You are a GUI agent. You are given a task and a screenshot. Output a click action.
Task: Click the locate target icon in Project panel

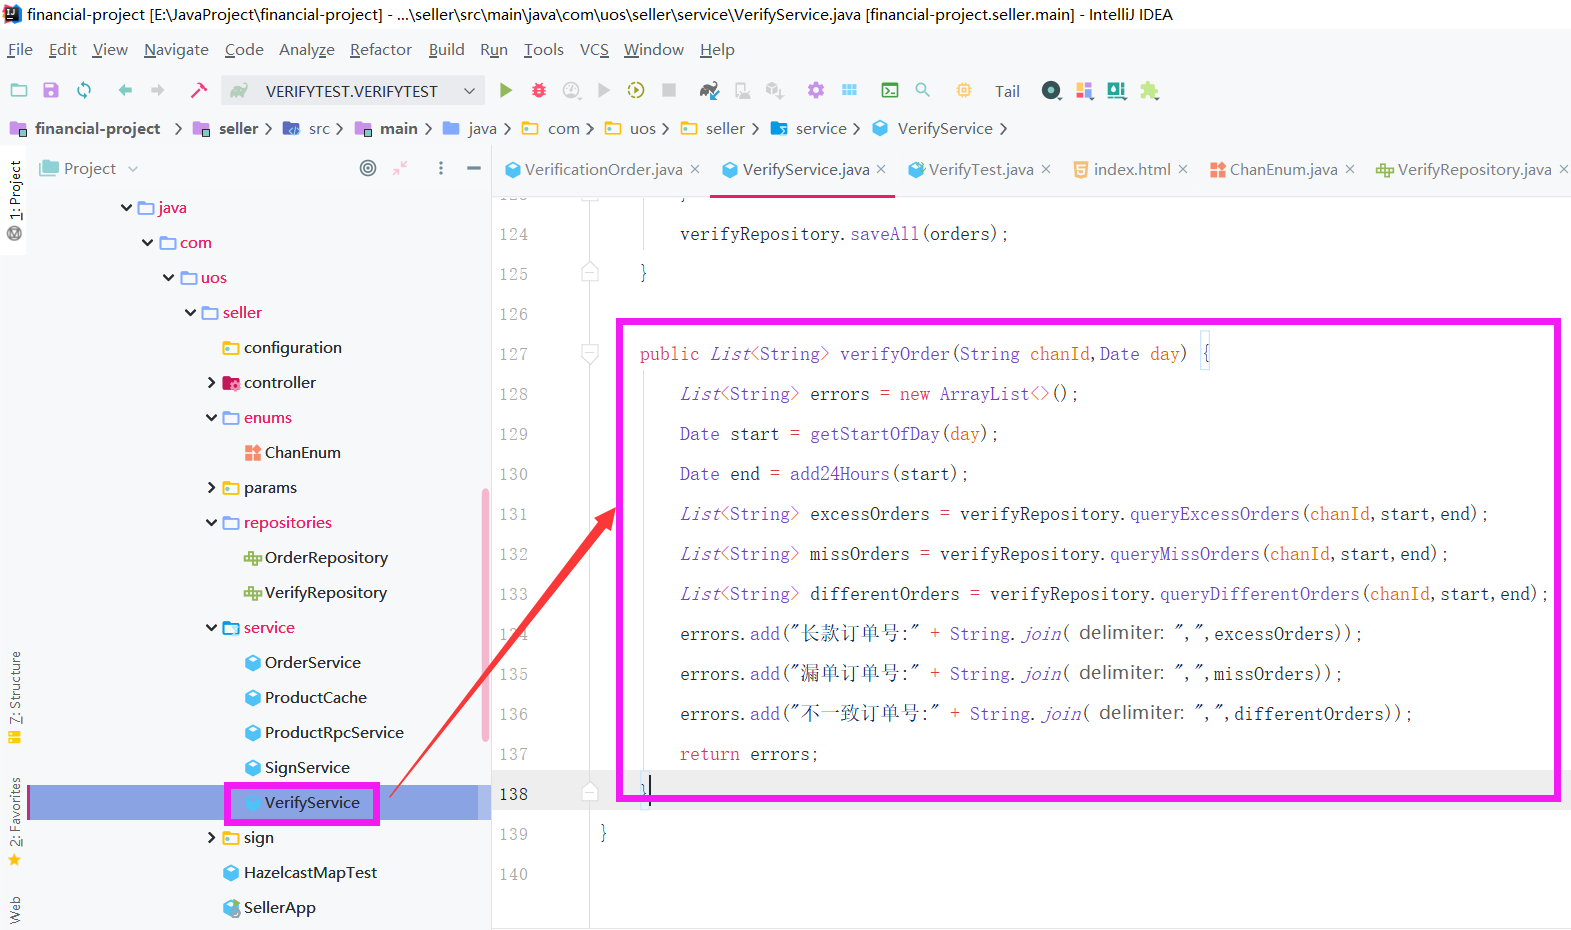pyautogui.click(x=368, y=169)
